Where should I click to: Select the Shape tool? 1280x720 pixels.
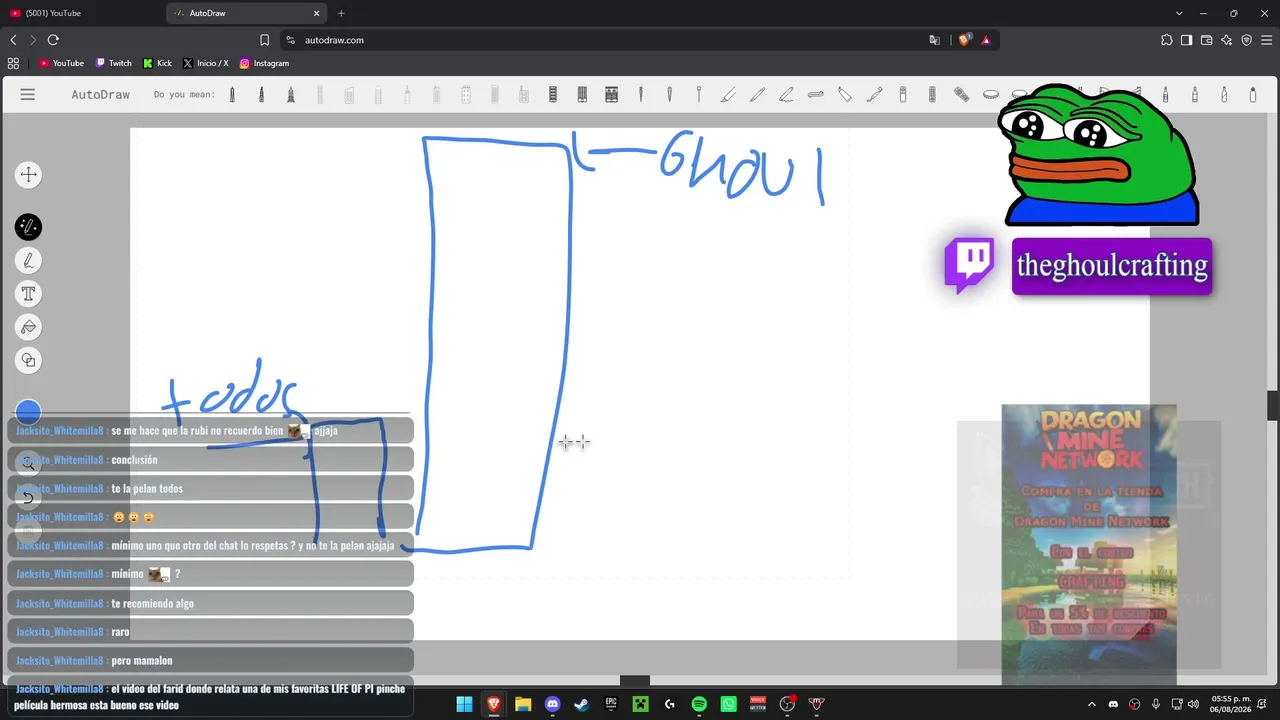tap(28, 360)
